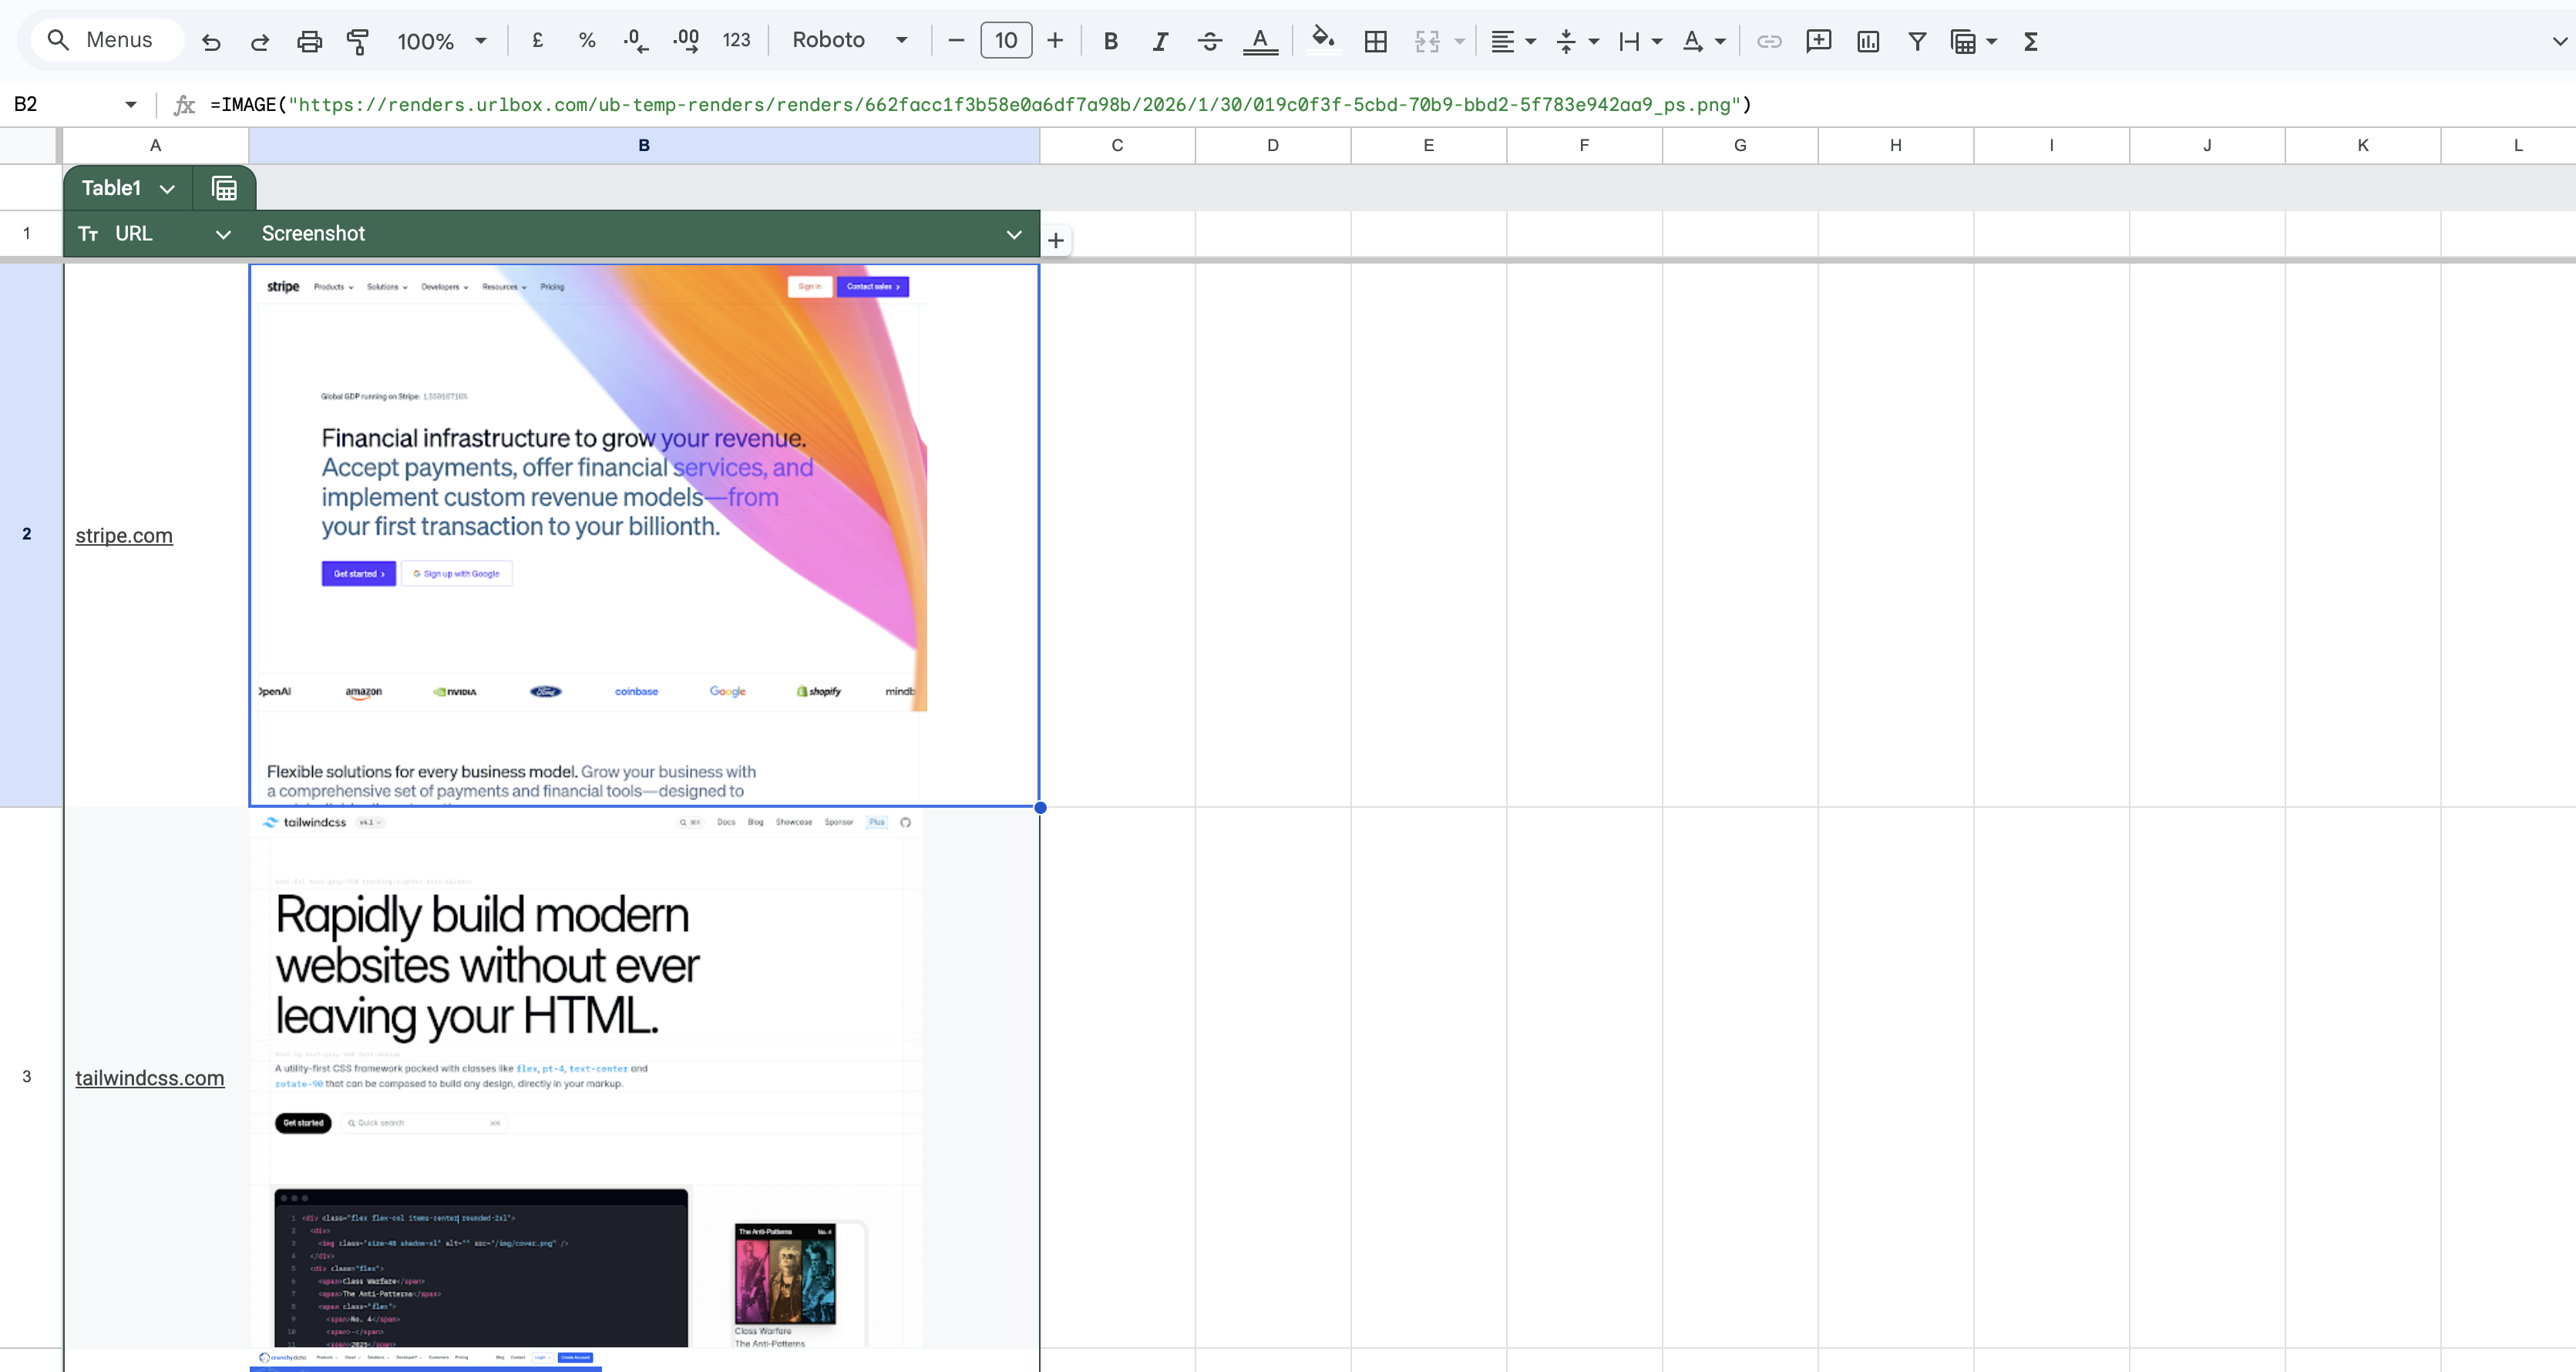Insert a chart
The width and height of the screenshot is (2576, 1372).
click(x=1868, y=41)
